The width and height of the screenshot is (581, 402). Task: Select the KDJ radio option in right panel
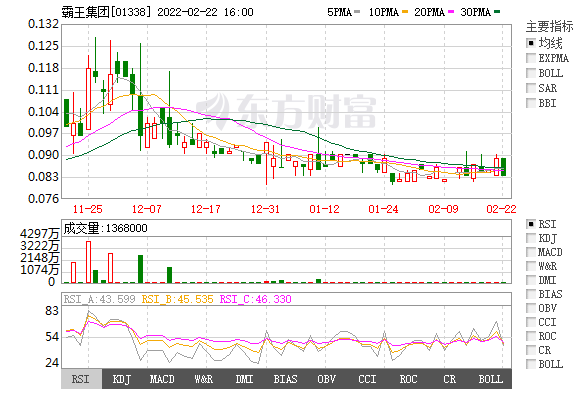(531, 238)
